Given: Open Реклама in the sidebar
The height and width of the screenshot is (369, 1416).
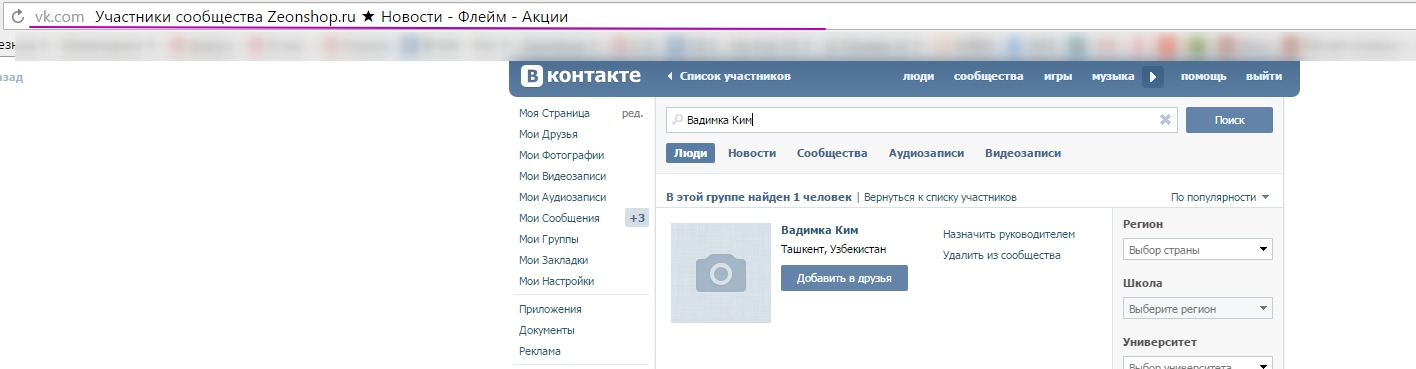Looking at the screenshot, I should point(540,351).
